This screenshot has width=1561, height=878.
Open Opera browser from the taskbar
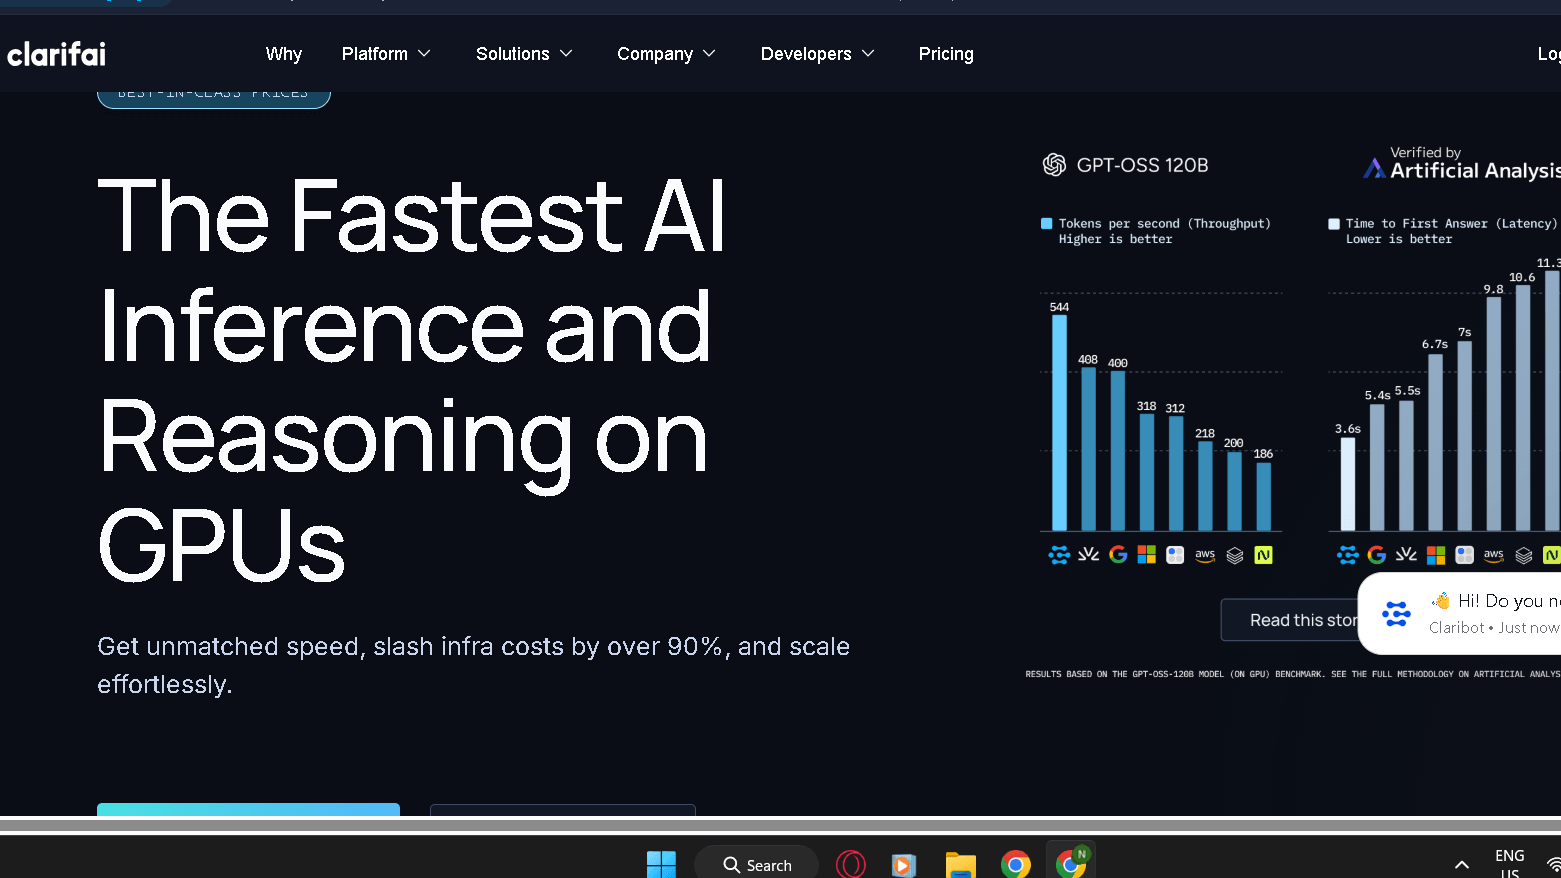(850, 864)
